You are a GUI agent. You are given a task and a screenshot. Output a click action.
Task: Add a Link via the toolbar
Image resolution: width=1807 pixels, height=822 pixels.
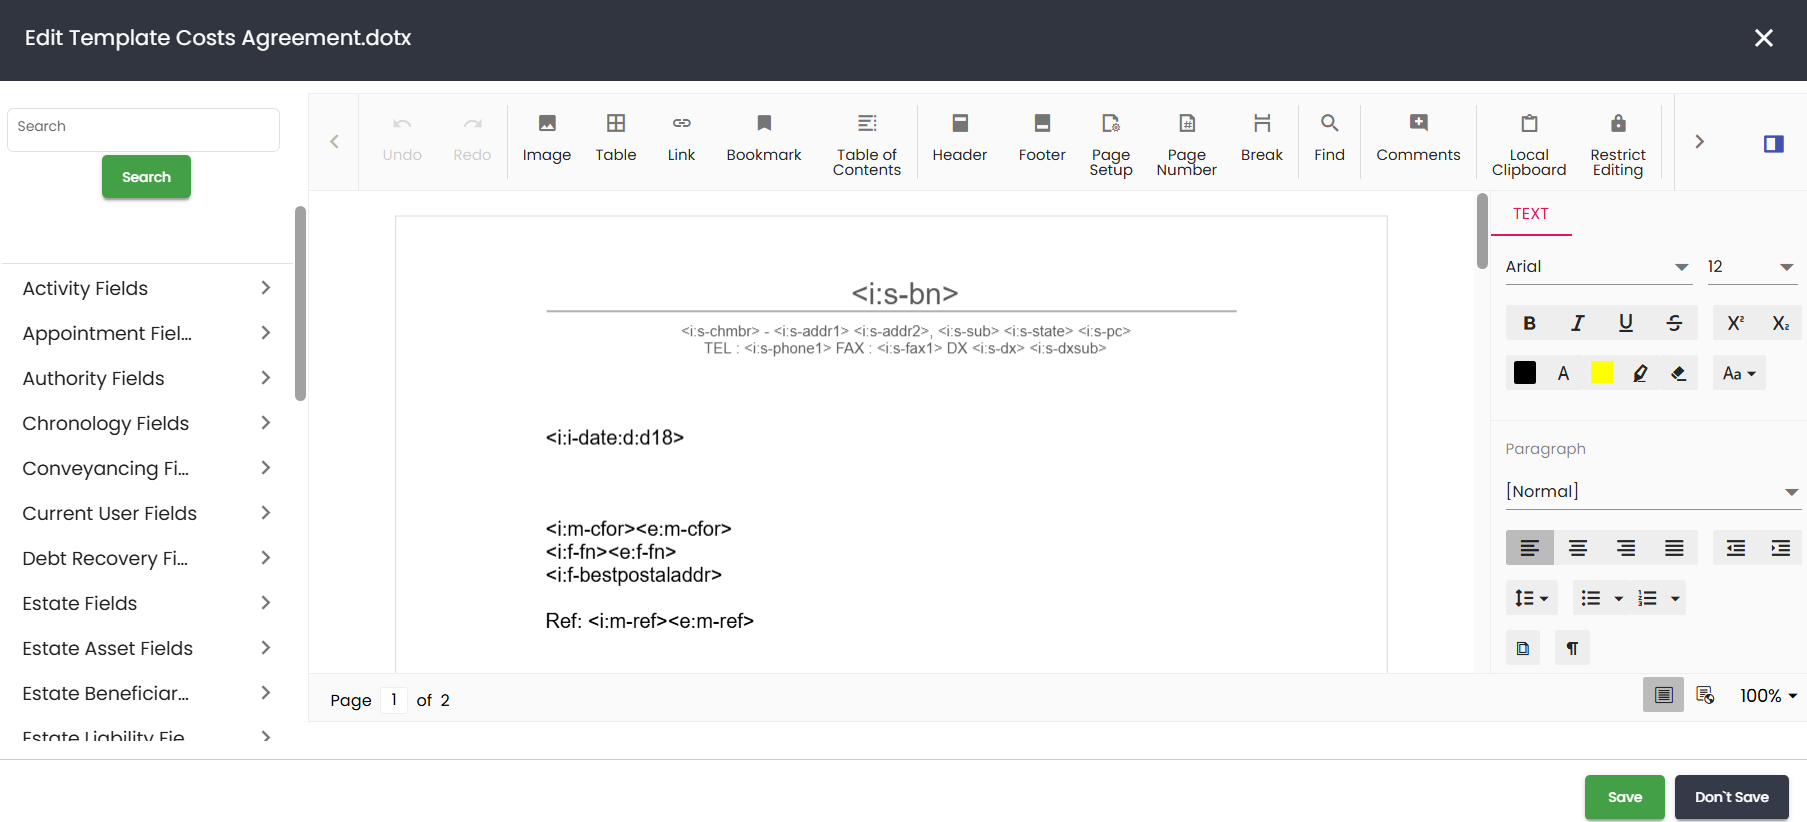pyautogui.click(x=681, y=139)
